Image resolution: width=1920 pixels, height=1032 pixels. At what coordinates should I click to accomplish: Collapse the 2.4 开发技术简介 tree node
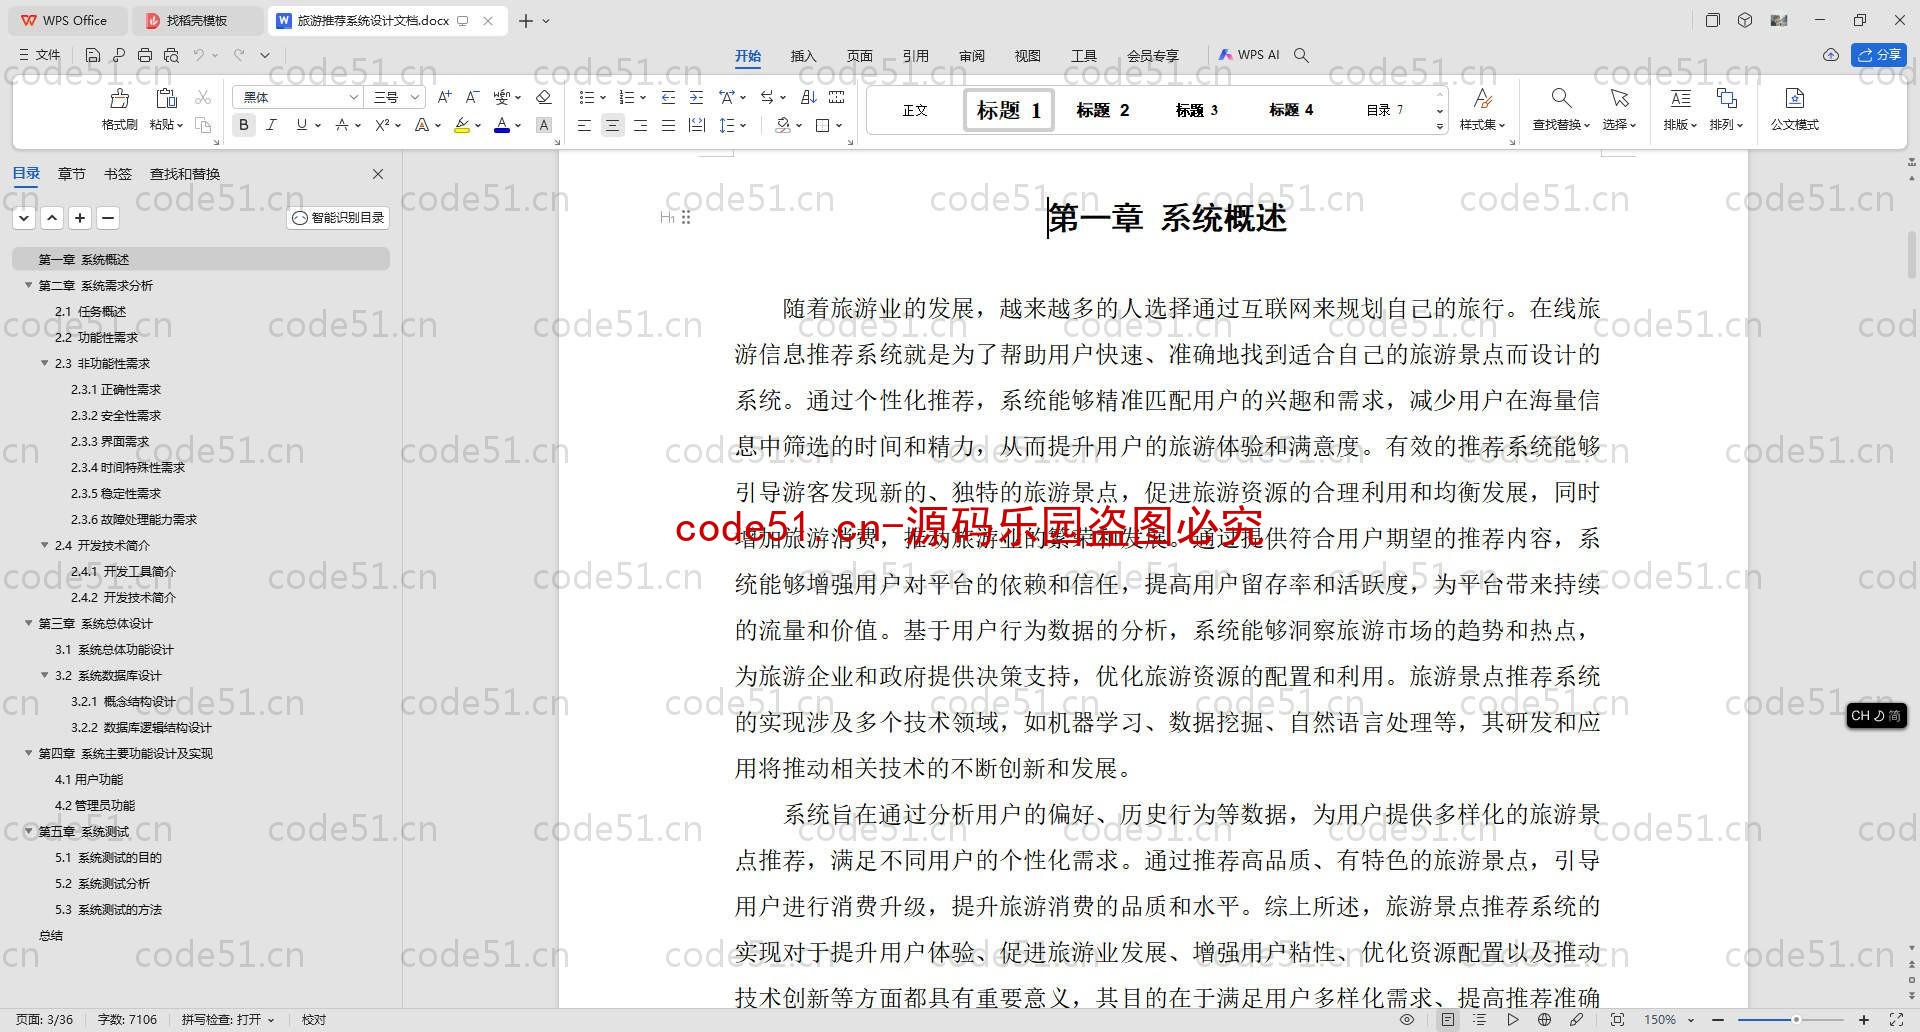click(44, 545)
